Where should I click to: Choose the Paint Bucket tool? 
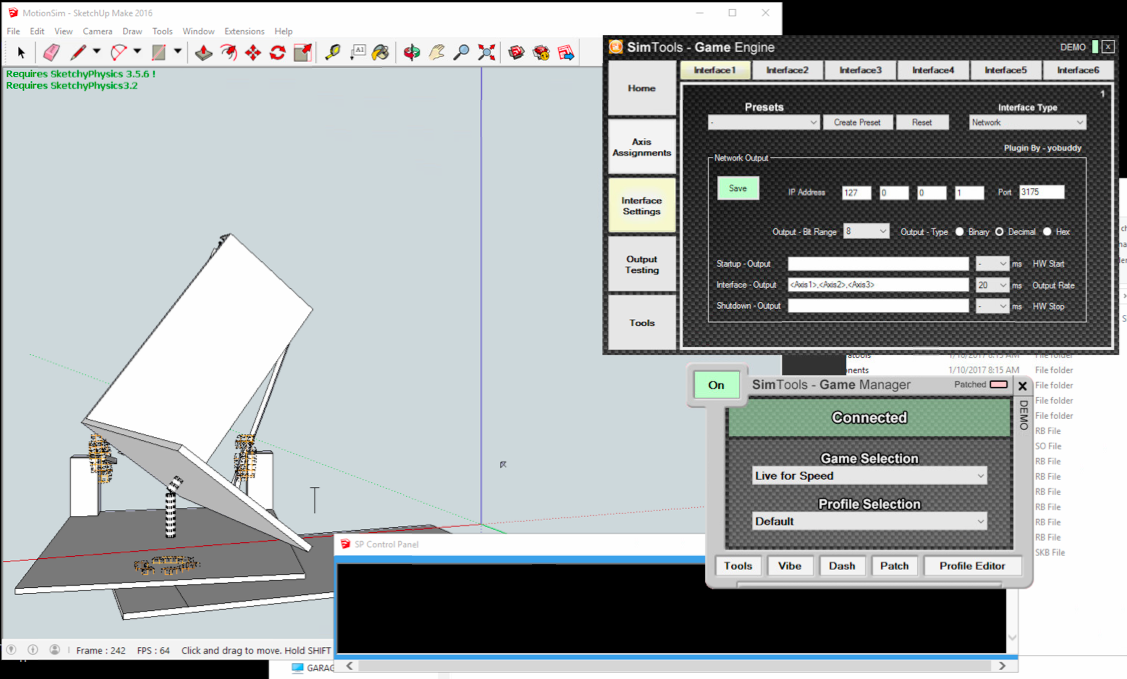[381, 52]
